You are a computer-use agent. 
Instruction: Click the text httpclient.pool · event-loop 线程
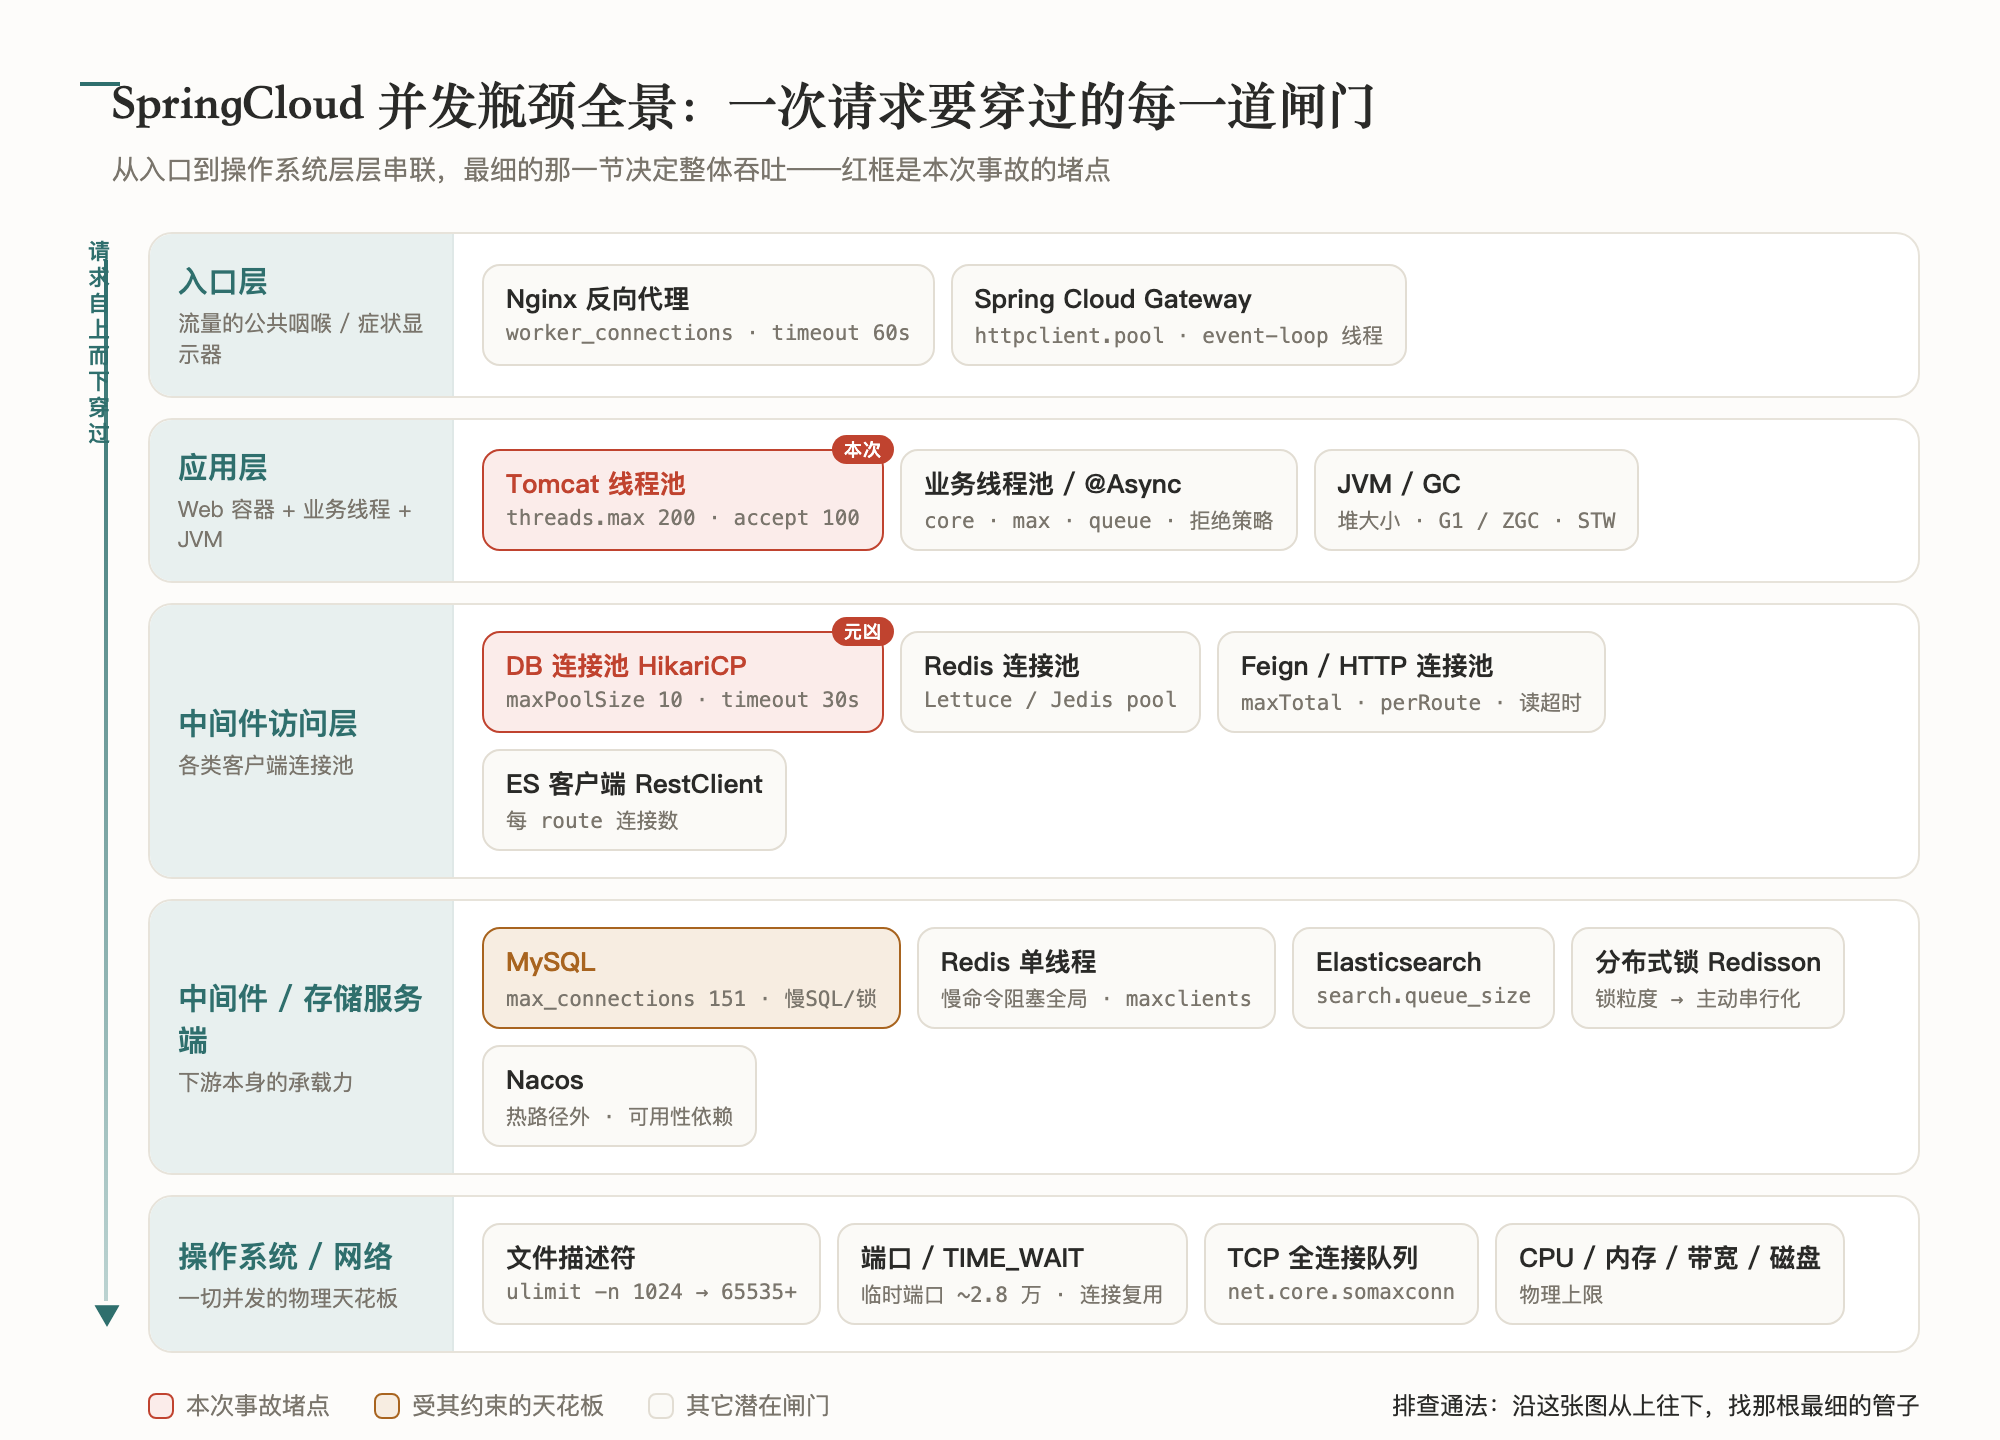click(1178, 336)
